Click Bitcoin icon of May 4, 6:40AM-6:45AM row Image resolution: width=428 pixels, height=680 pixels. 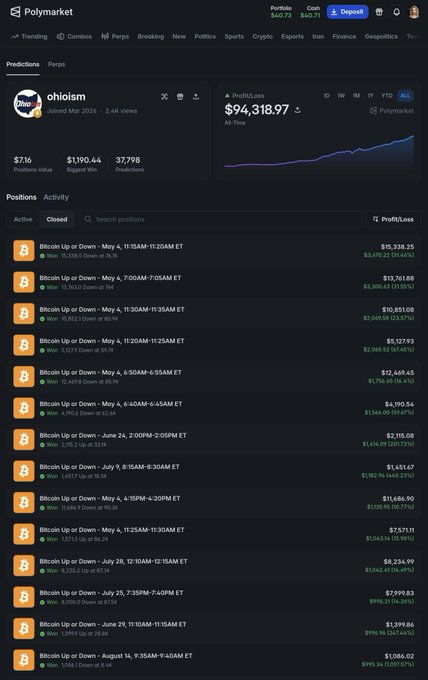click(24, 408)
